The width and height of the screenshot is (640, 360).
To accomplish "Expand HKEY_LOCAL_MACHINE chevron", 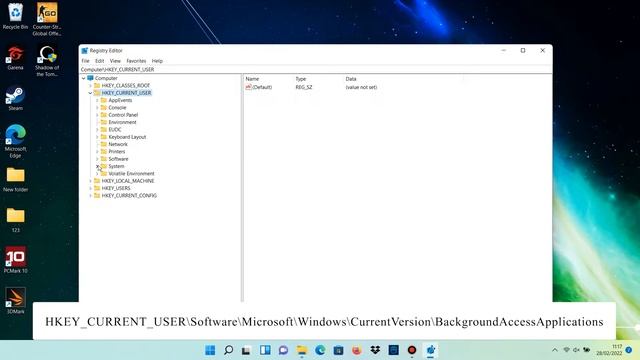I will click(91, 181).
